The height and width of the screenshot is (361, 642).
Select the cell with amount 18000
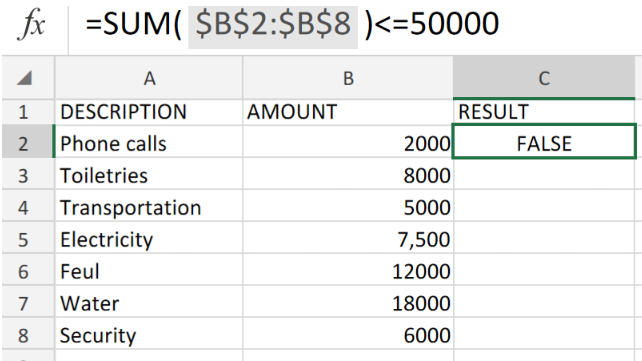click(x=348, y=302)
